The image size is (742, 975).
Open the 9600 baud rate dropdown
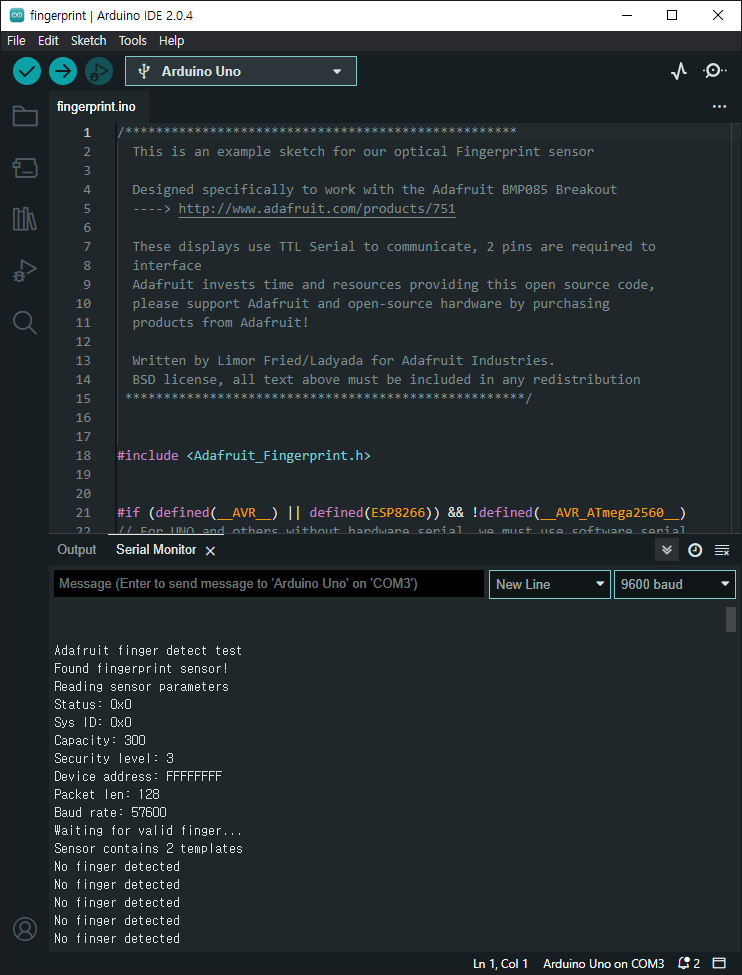675,585
